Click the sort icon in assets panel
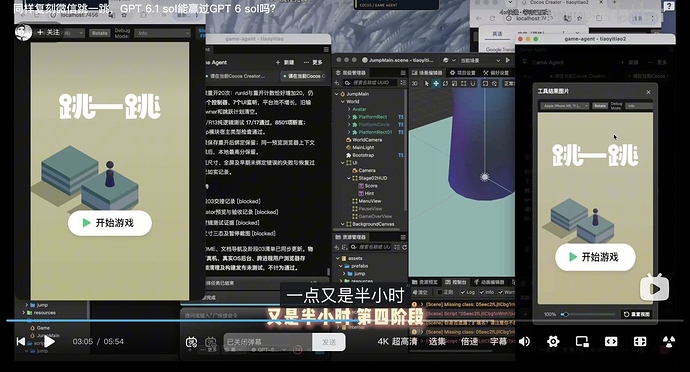Screen dimensions: 690x372 point(345,247)
